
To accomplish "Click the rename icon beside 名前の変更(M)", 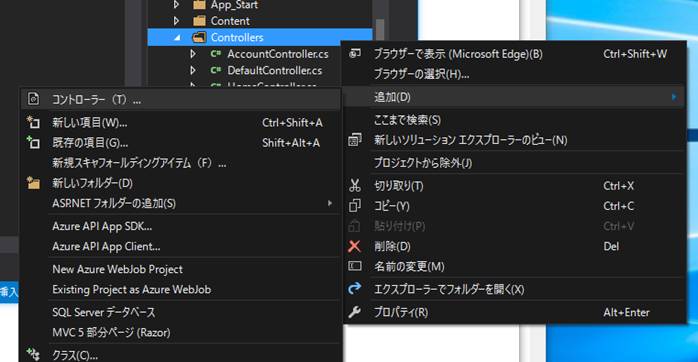I will (x=355, y=266).
